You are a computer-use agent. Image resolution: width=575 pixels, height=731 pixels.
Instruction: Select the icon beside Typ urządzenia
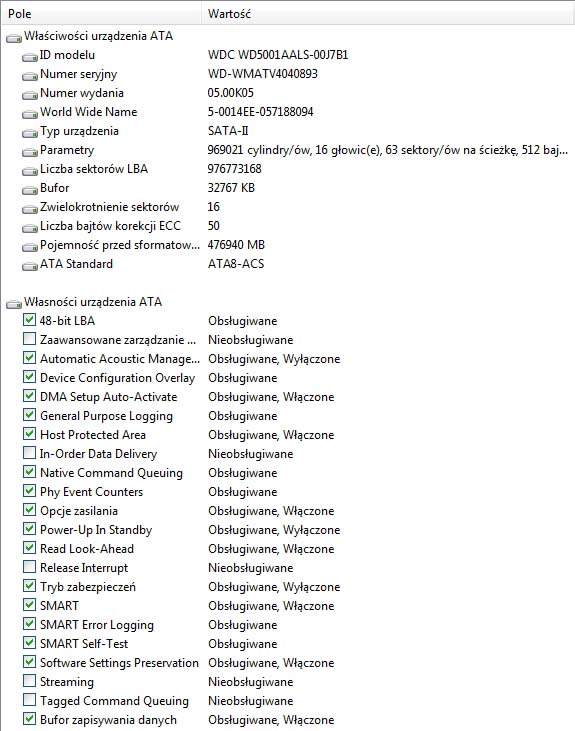pyautogui.click(x=30, y=133)
